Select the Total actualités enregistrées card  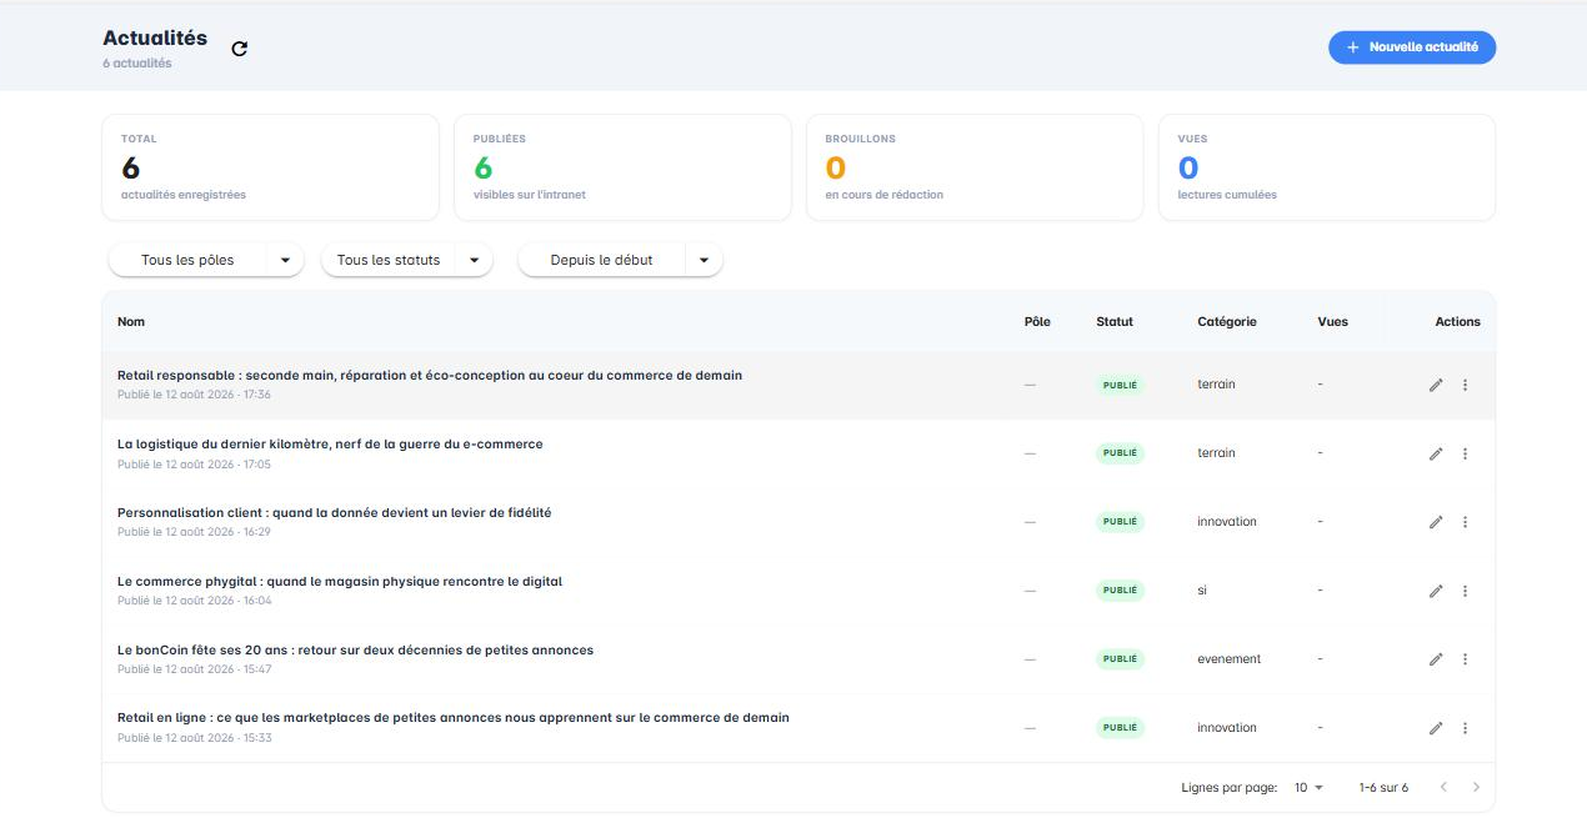click(270, 167)
